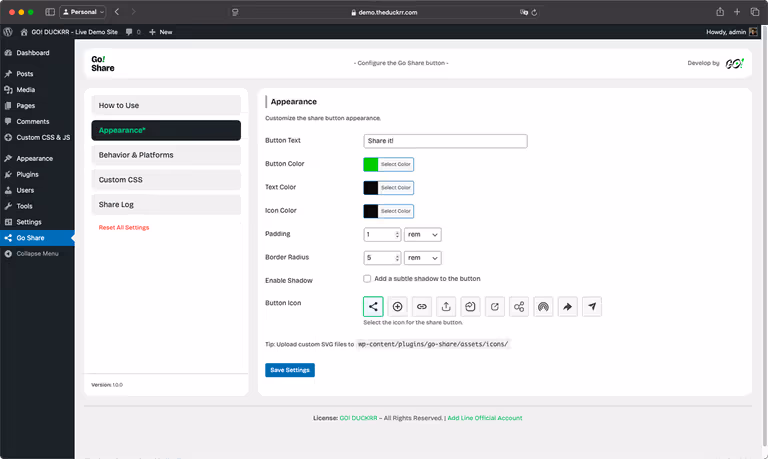
Task: Click the Save Settings button
Action: (290, 370)
